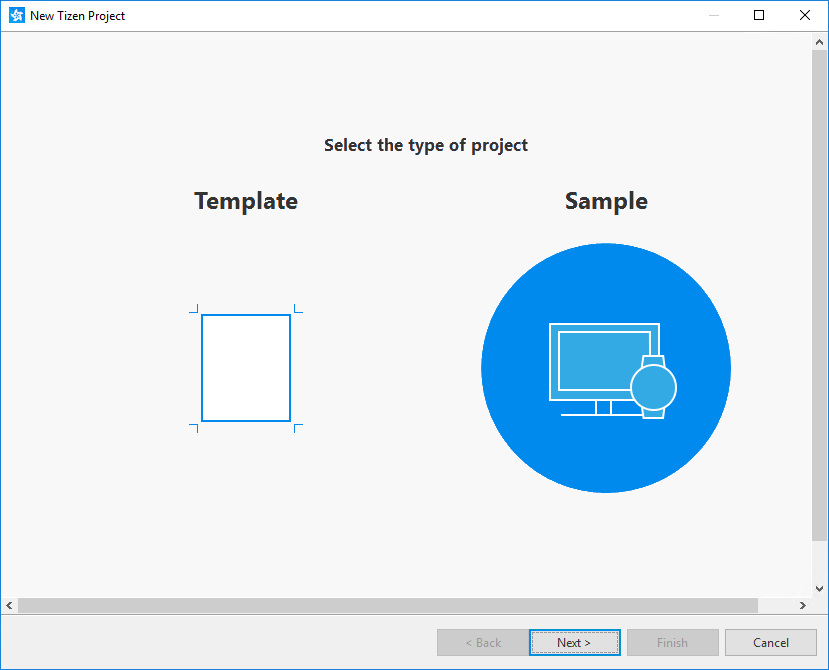Screen dimensions: 829x670
Task: Click the blank template placeholder square
Action: (245, 367)
